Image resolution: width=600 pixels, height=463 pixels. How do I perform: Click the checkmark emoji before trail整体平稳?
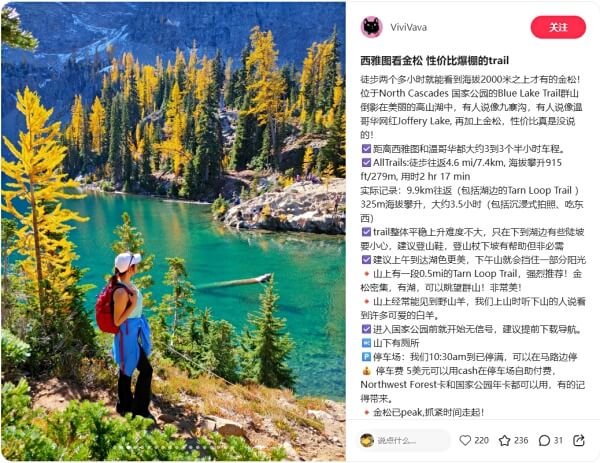366,232
